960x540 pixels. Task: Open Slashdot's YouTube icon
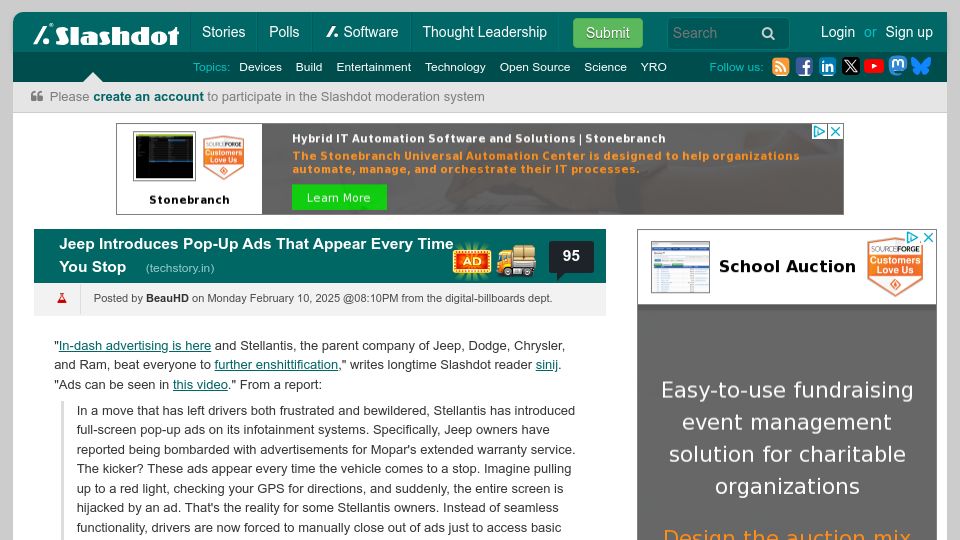click(874, 66)
